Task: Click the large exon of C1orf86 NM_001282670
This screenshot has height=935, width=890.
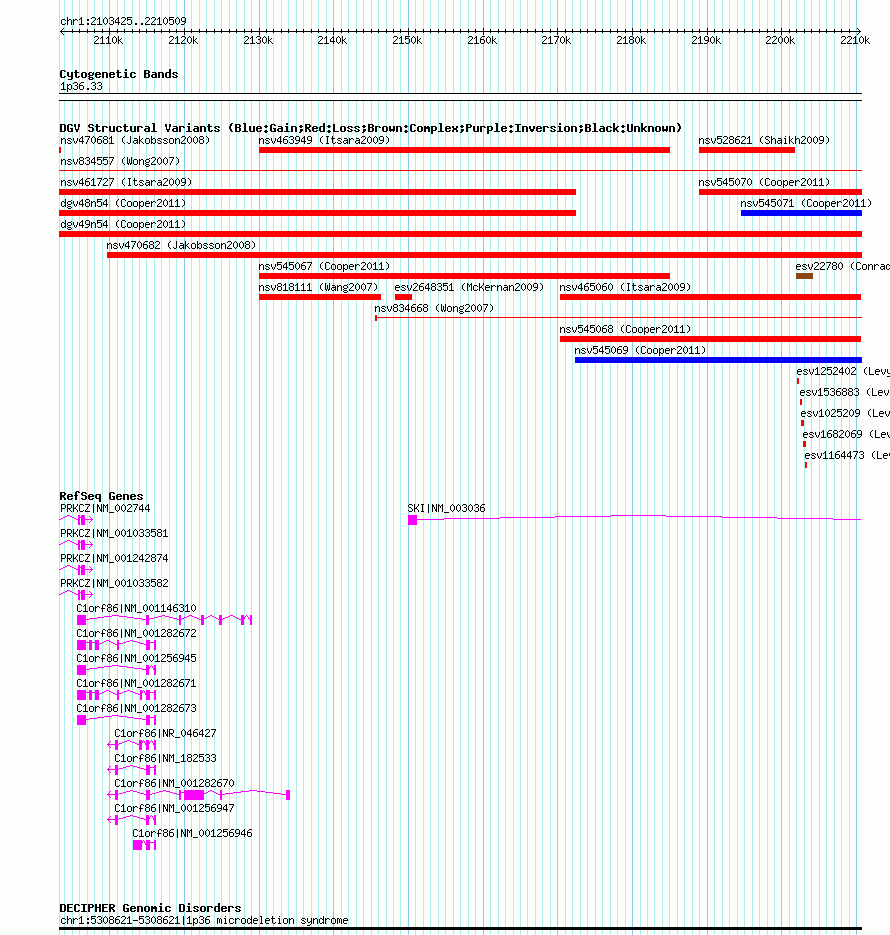Action: [x=194, y=795]
